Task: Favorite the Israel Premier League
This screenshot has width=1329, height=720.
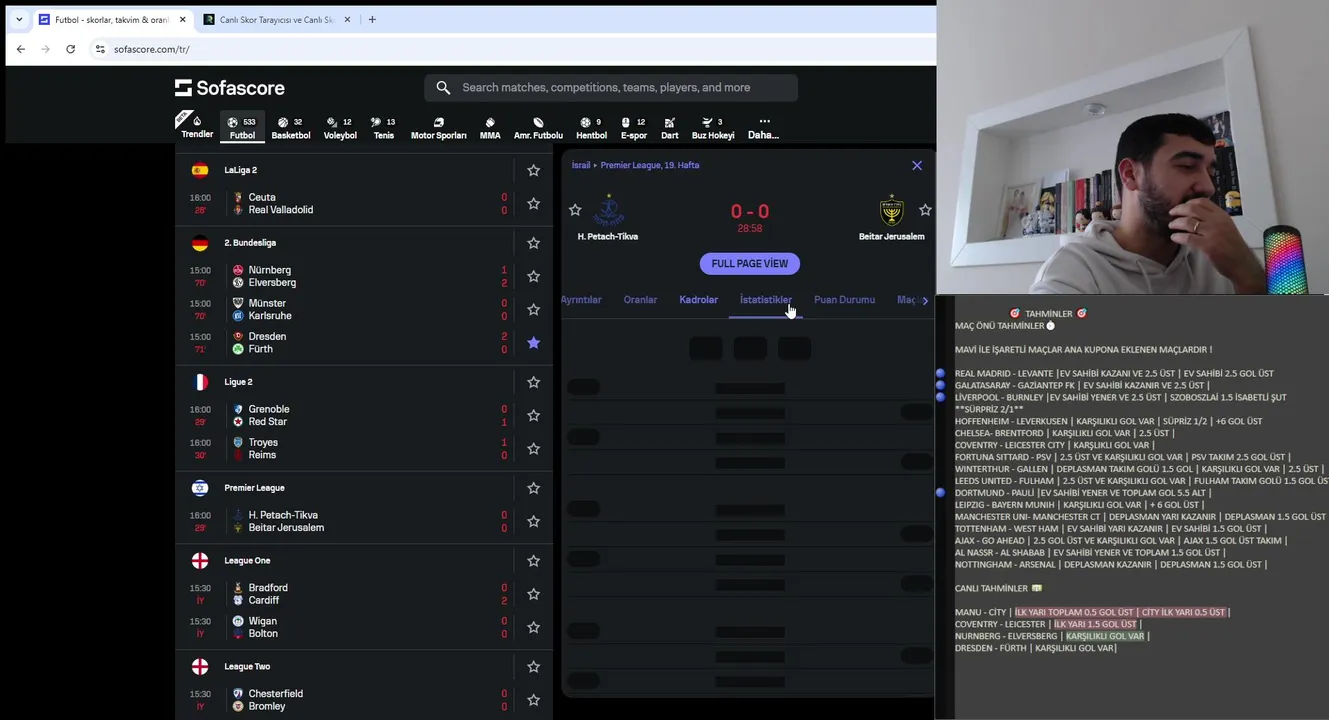Action: click(533, 488)
